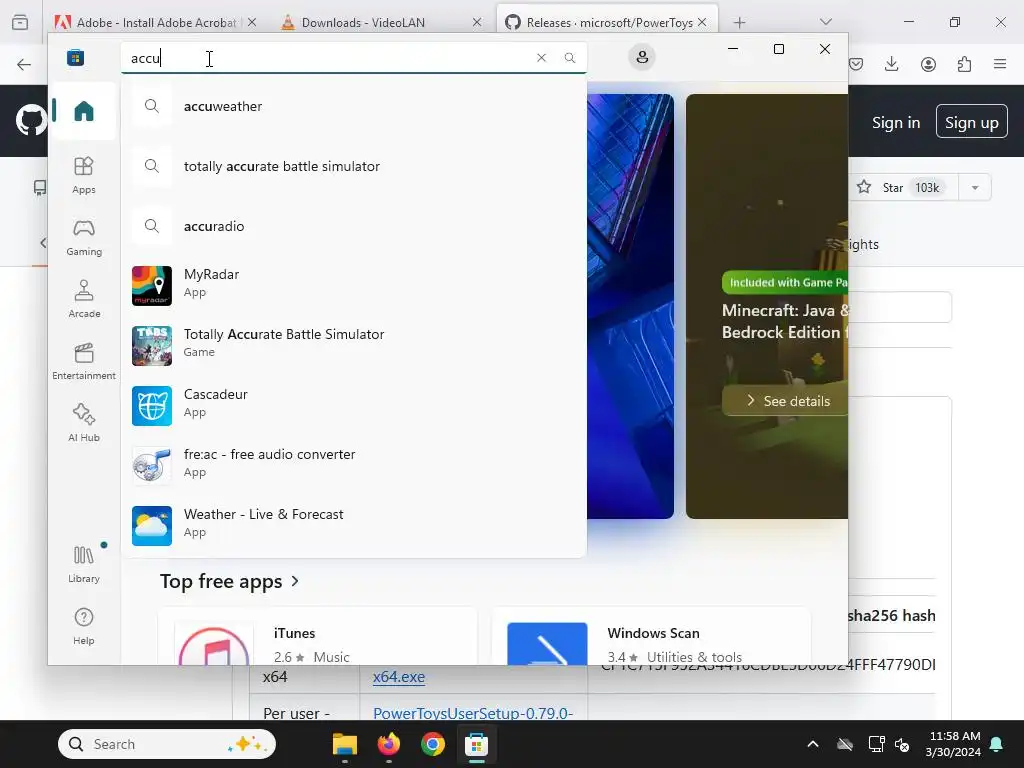
Task: Click the PowerToysUserSetup-0.79.0 link
Action: (473, 712)
